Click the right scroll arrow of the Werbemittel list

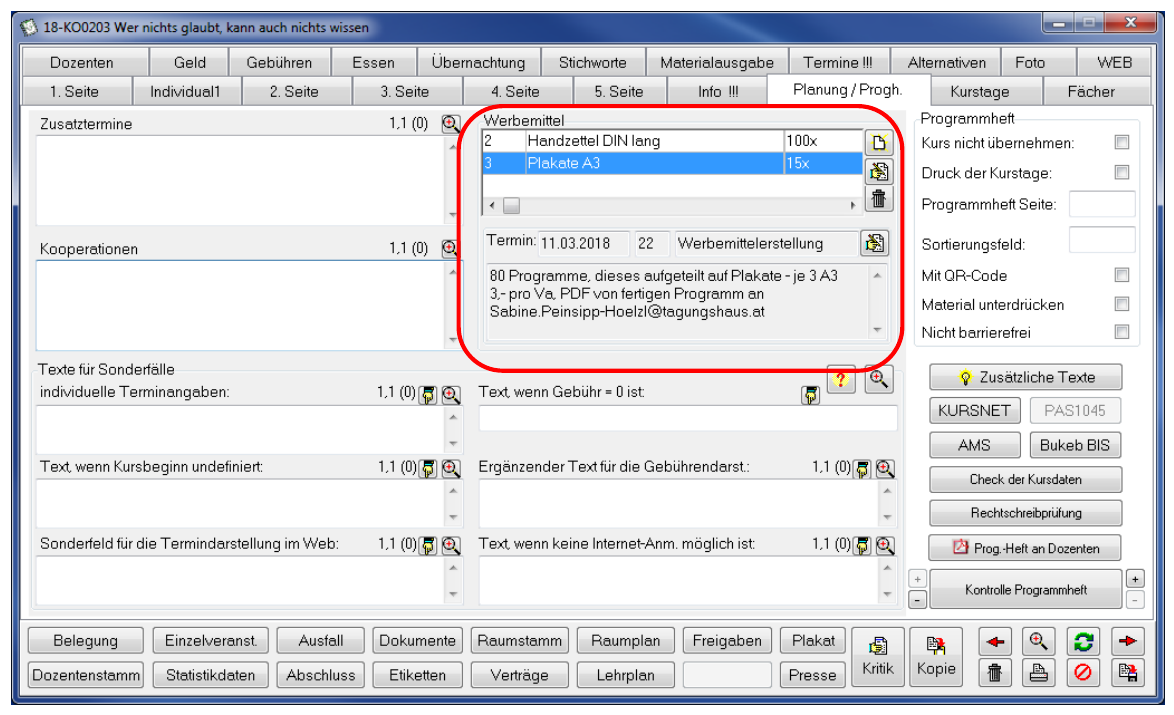tap(853, 205)
